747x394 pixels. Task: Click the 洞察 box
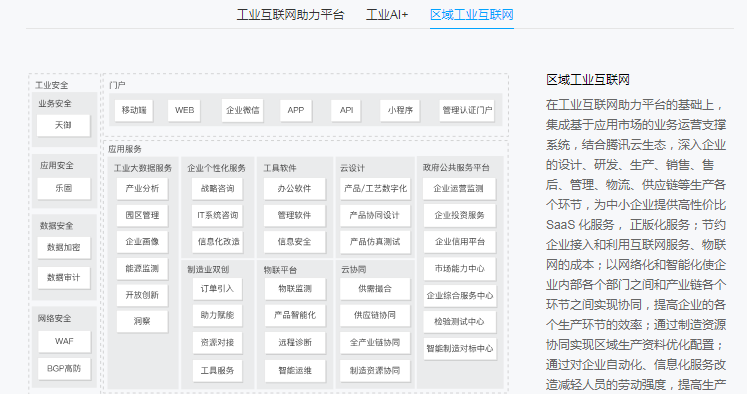(x=142, y=322)
